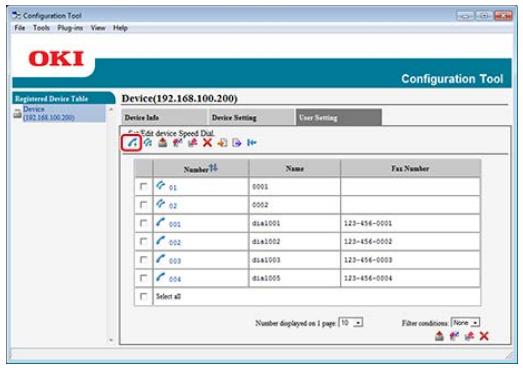
Task: Switch to the Device Info tab
Action: 164,117
